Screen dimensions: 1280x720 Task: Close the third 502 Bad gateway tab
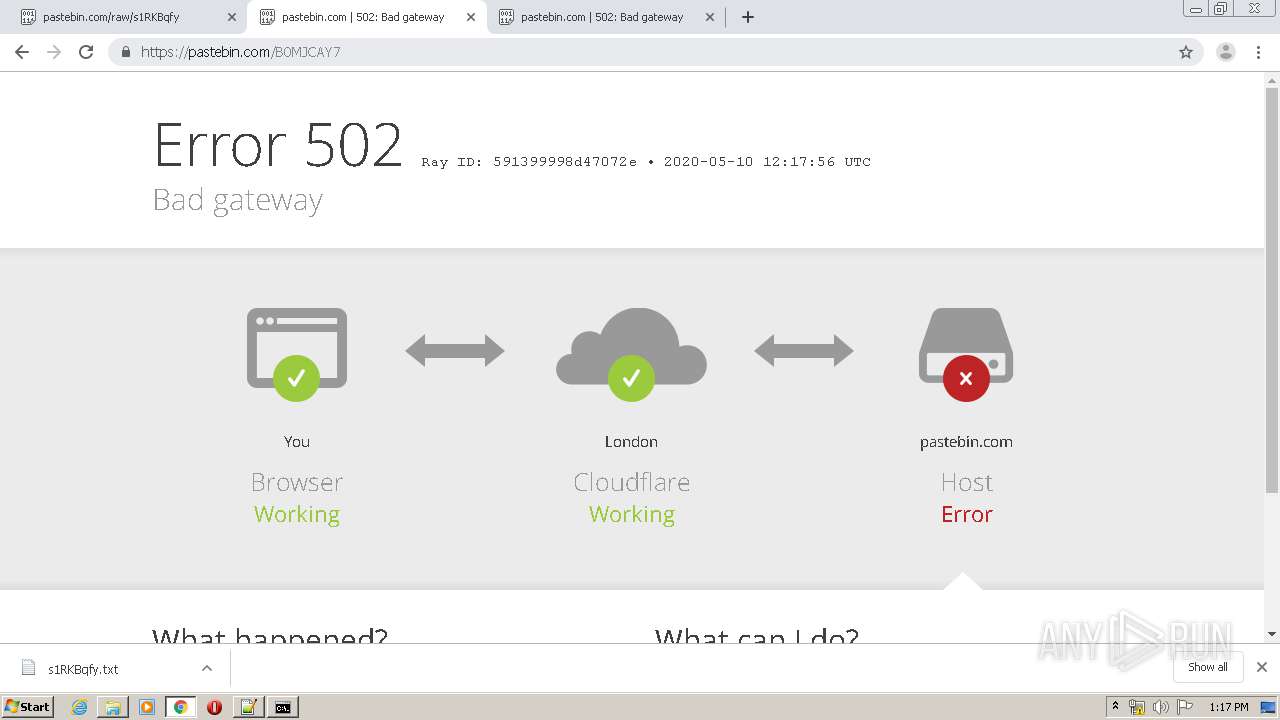(x=710, y=17)
